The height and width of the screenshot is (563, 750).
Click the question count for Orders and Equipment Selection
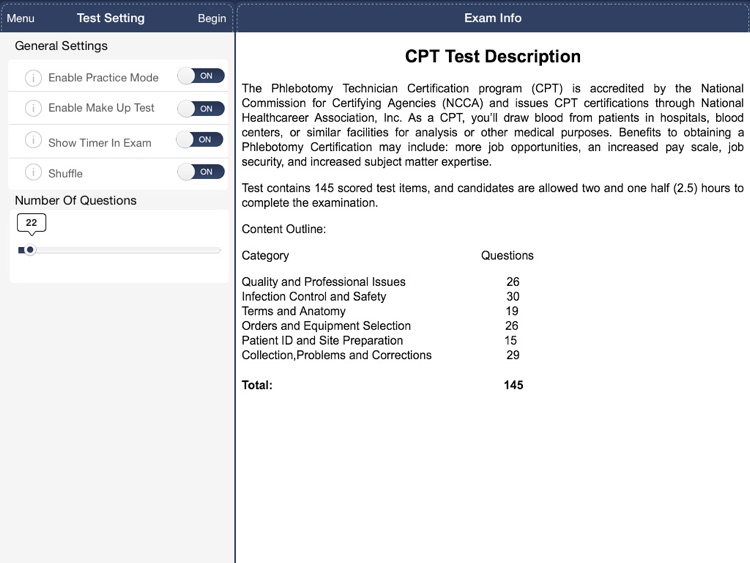512,326
